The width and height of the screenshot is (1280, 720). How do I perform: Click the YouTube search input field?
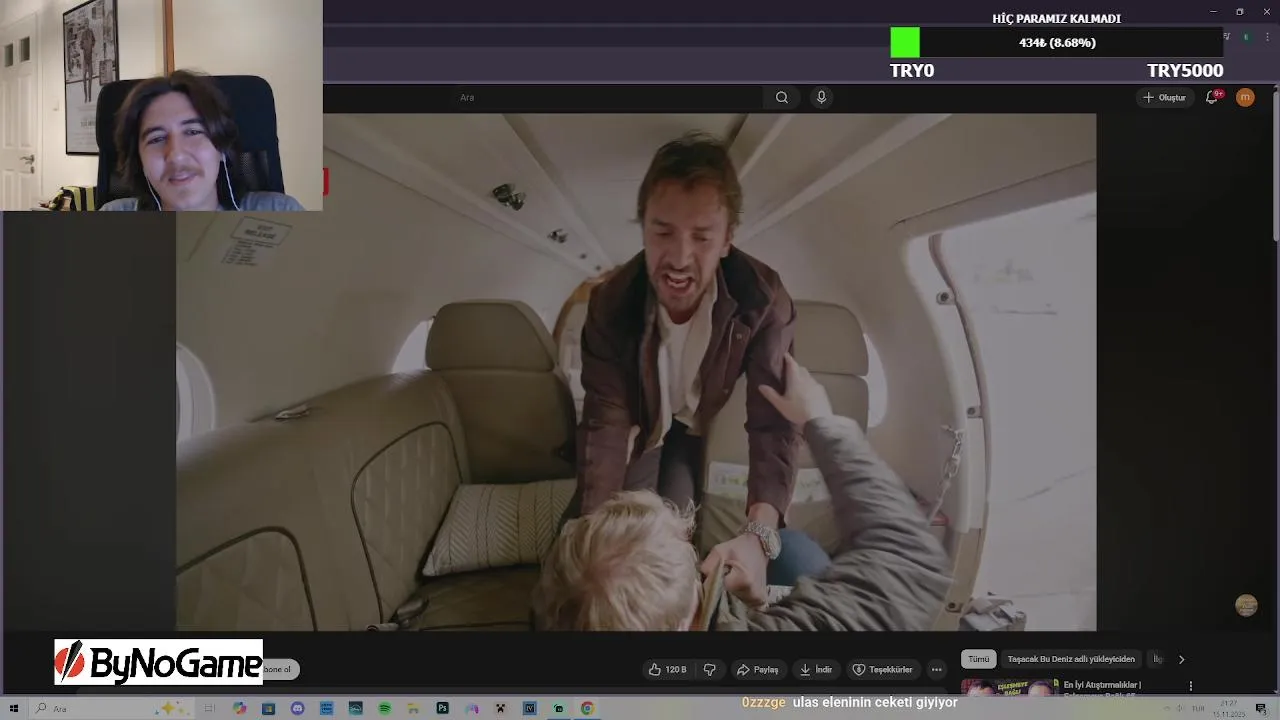click(x=608, y=97)
